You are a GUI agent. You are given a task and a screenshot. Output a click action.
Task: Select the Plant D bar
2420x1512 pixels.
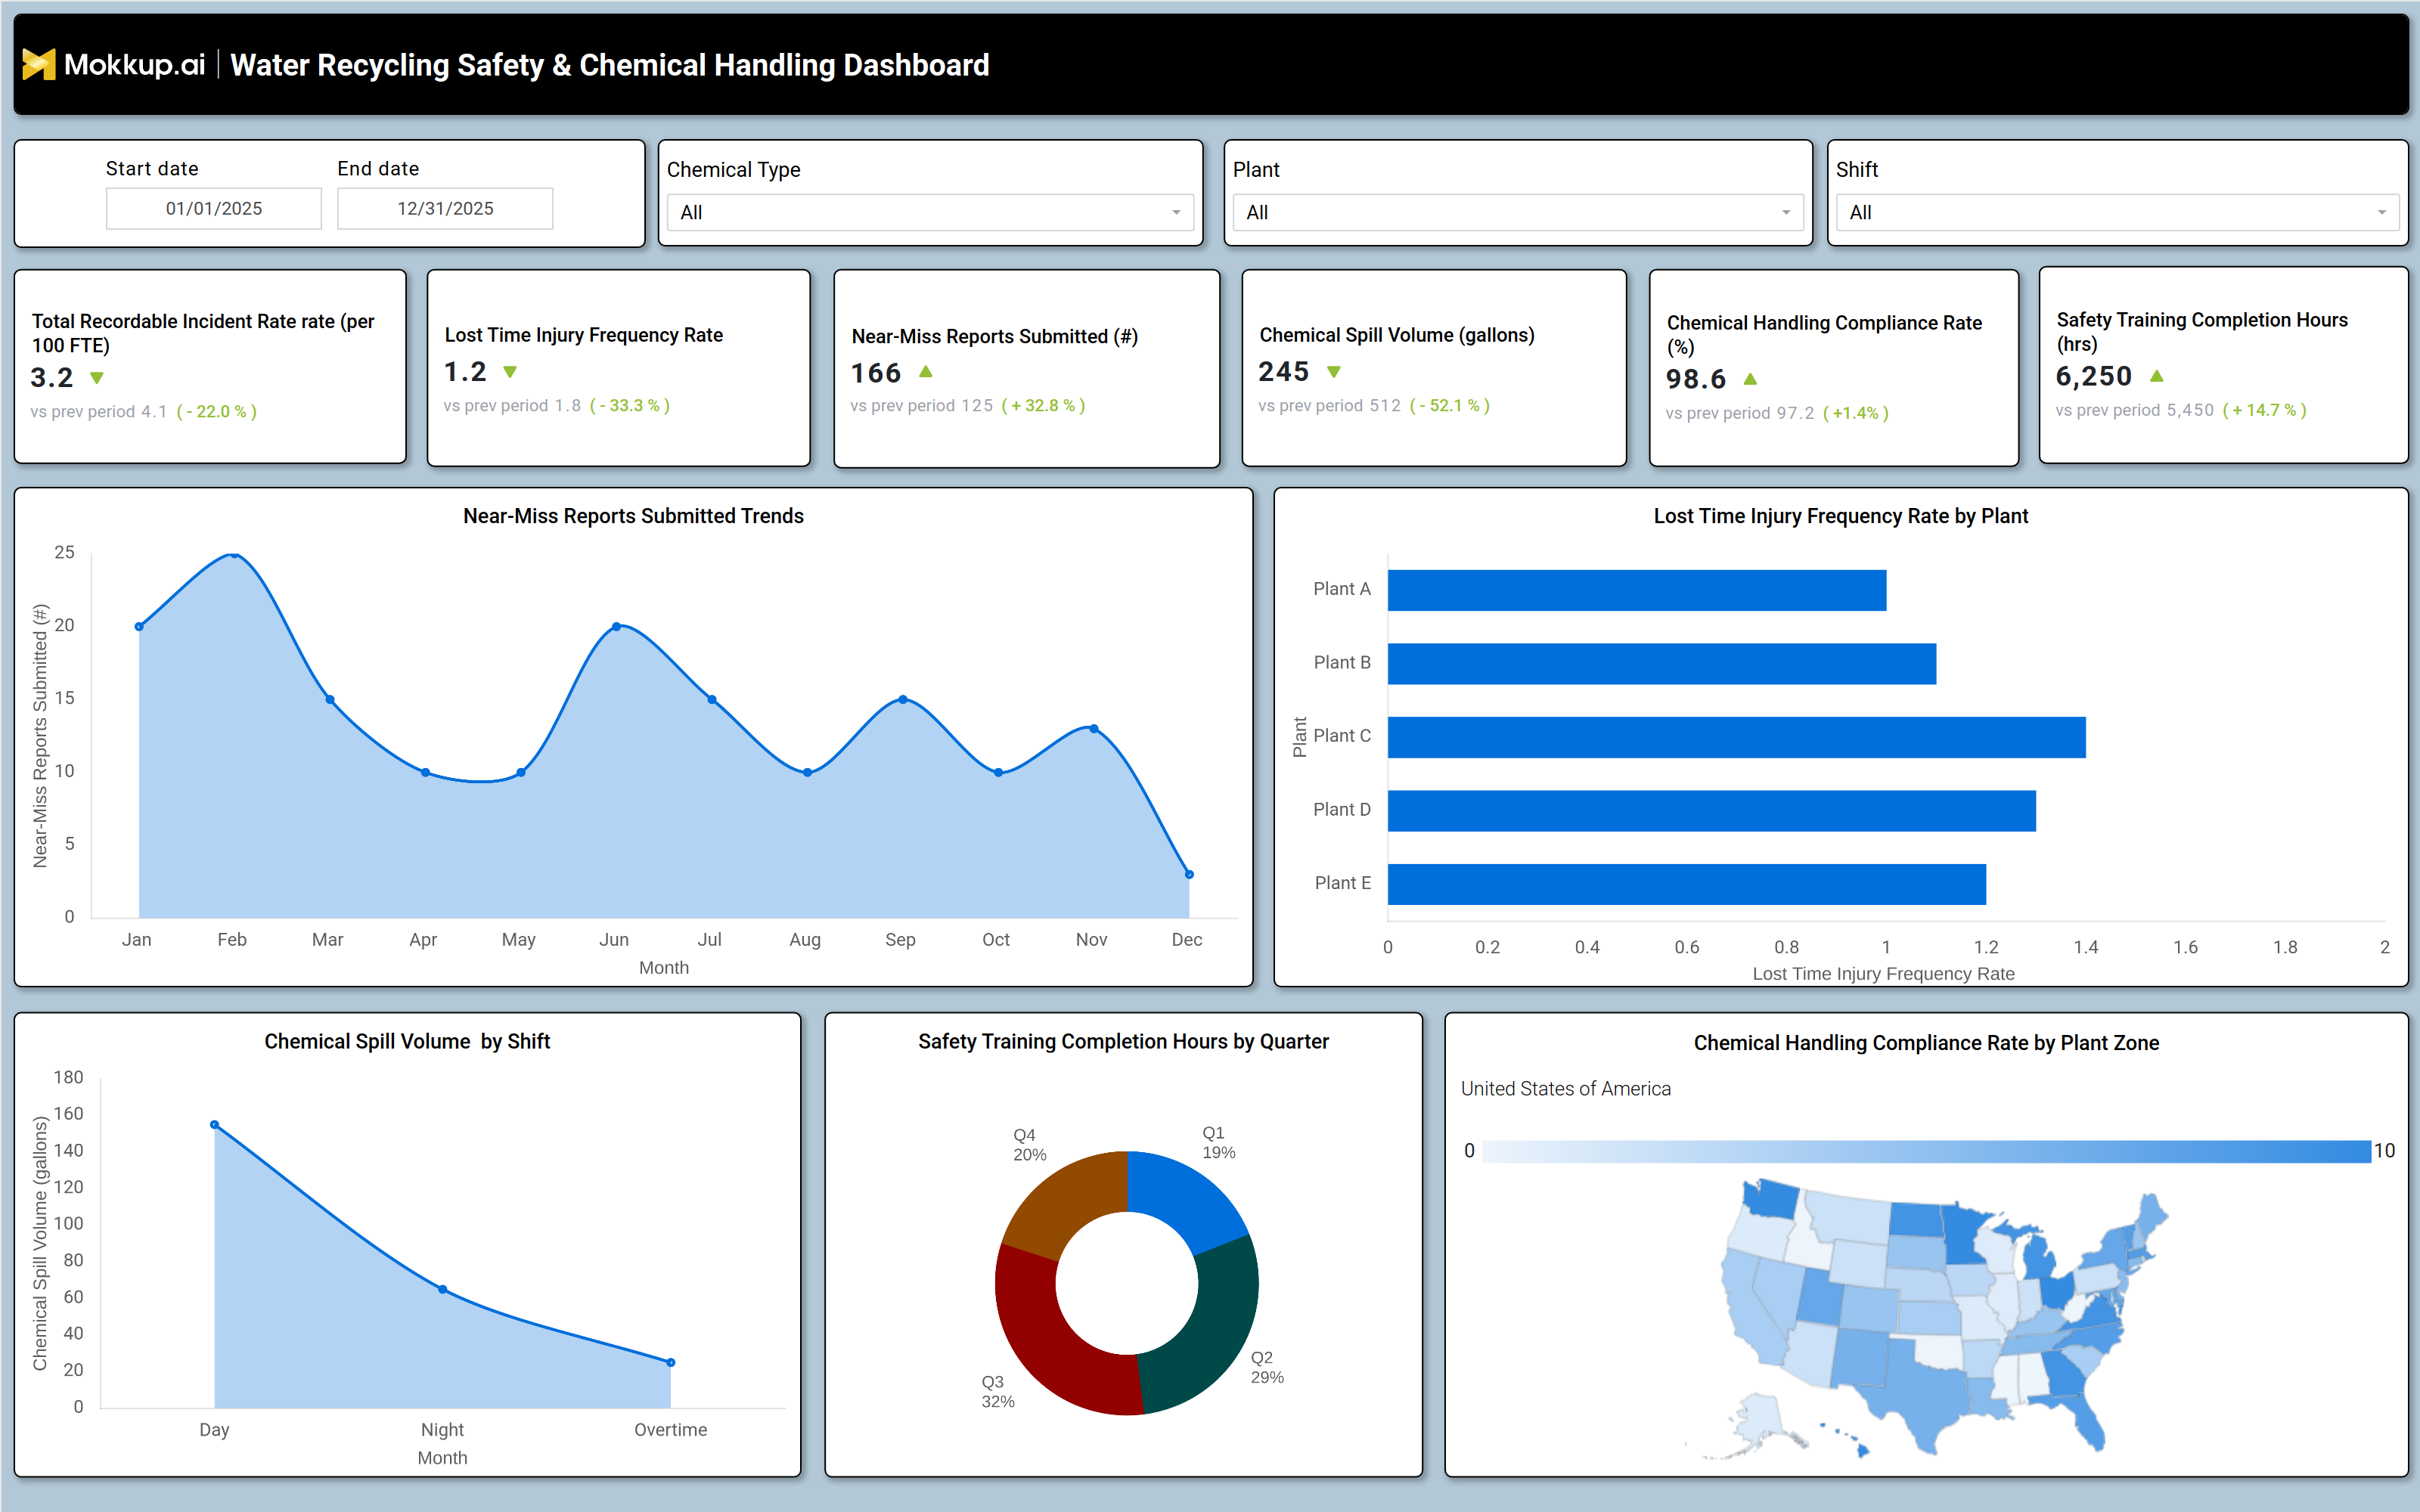pos(1711,811)
